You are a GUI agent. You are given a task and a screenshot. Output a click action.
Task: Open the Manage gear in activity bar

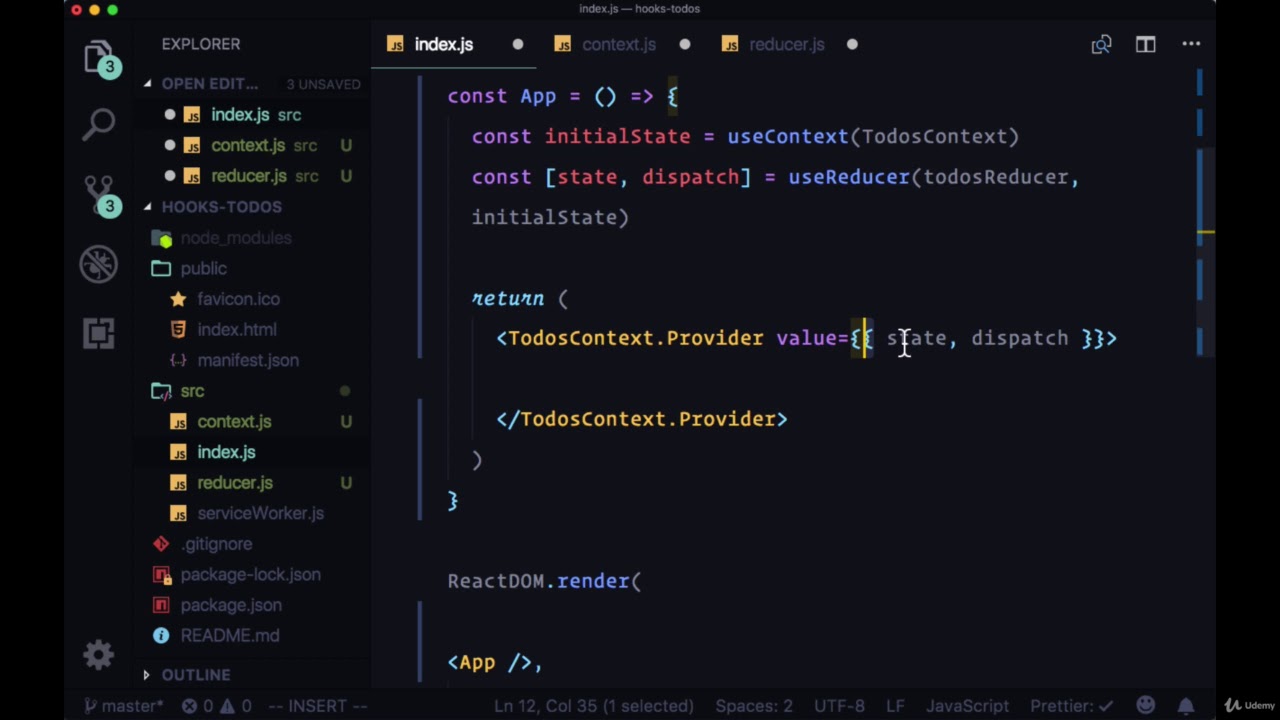[99, 655]
